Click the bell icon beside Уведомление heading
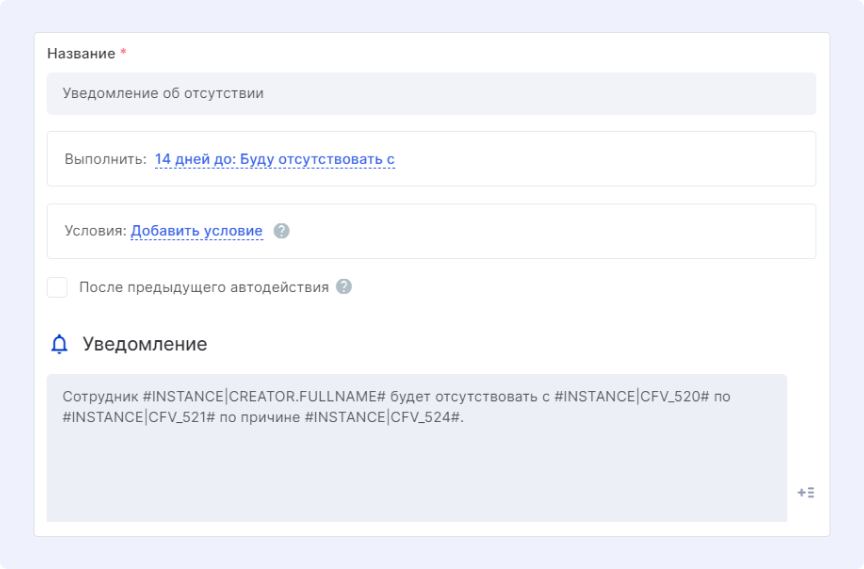The image size is (864, 569). click(x=60, y=344)
